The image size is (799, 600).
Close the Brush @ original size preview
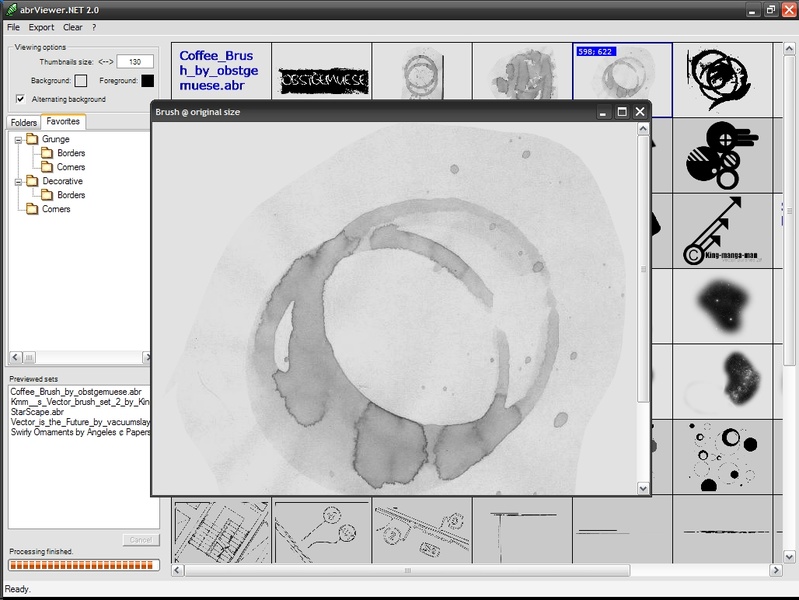pos(640,112)
